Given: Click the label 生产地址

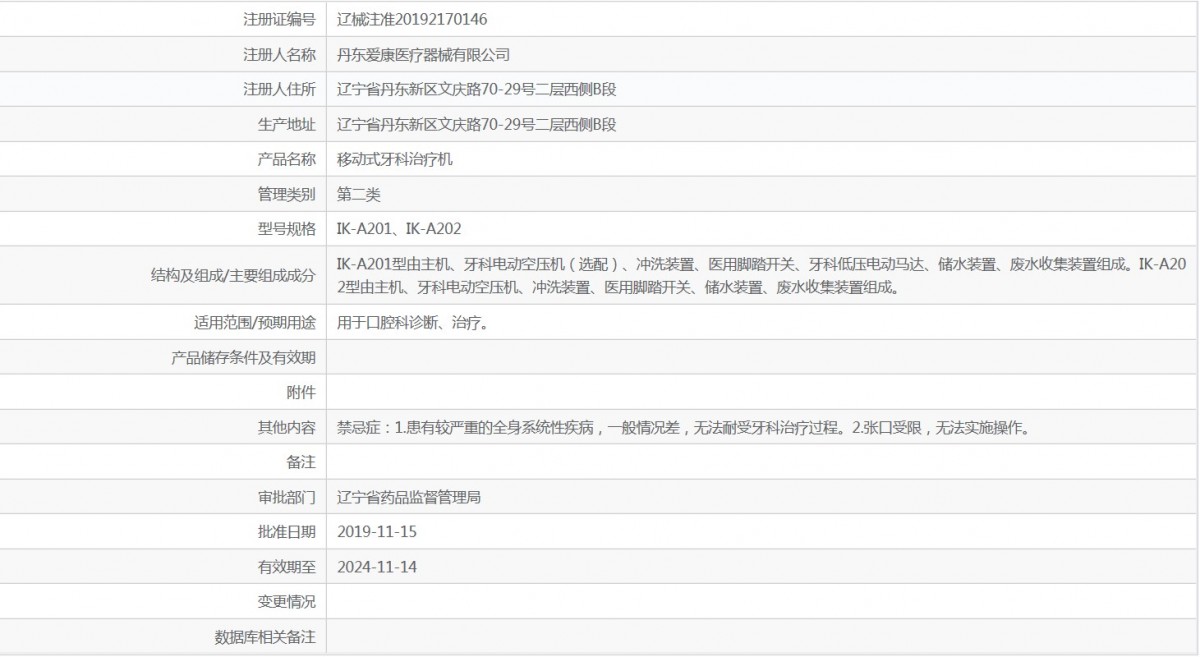Looking at the screenshot, I should [x=286, y=125].
